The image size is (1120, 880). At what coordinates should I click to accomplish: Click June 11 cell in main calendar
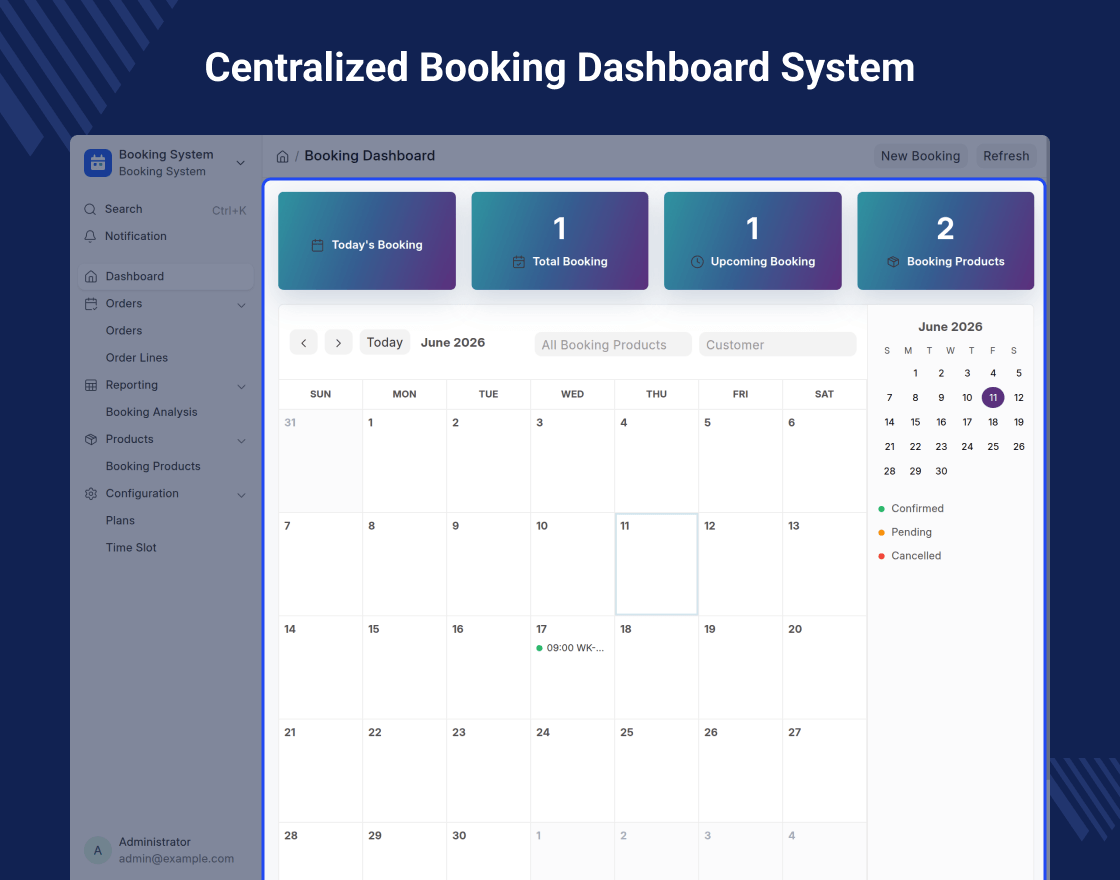656,564
